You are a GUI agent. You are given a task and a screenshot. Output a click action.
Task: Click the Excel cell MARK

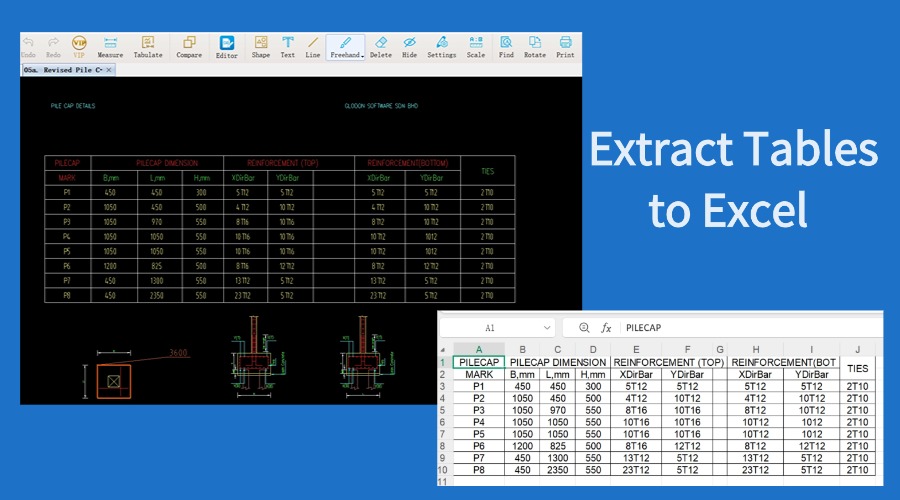(x=479, y=374)
